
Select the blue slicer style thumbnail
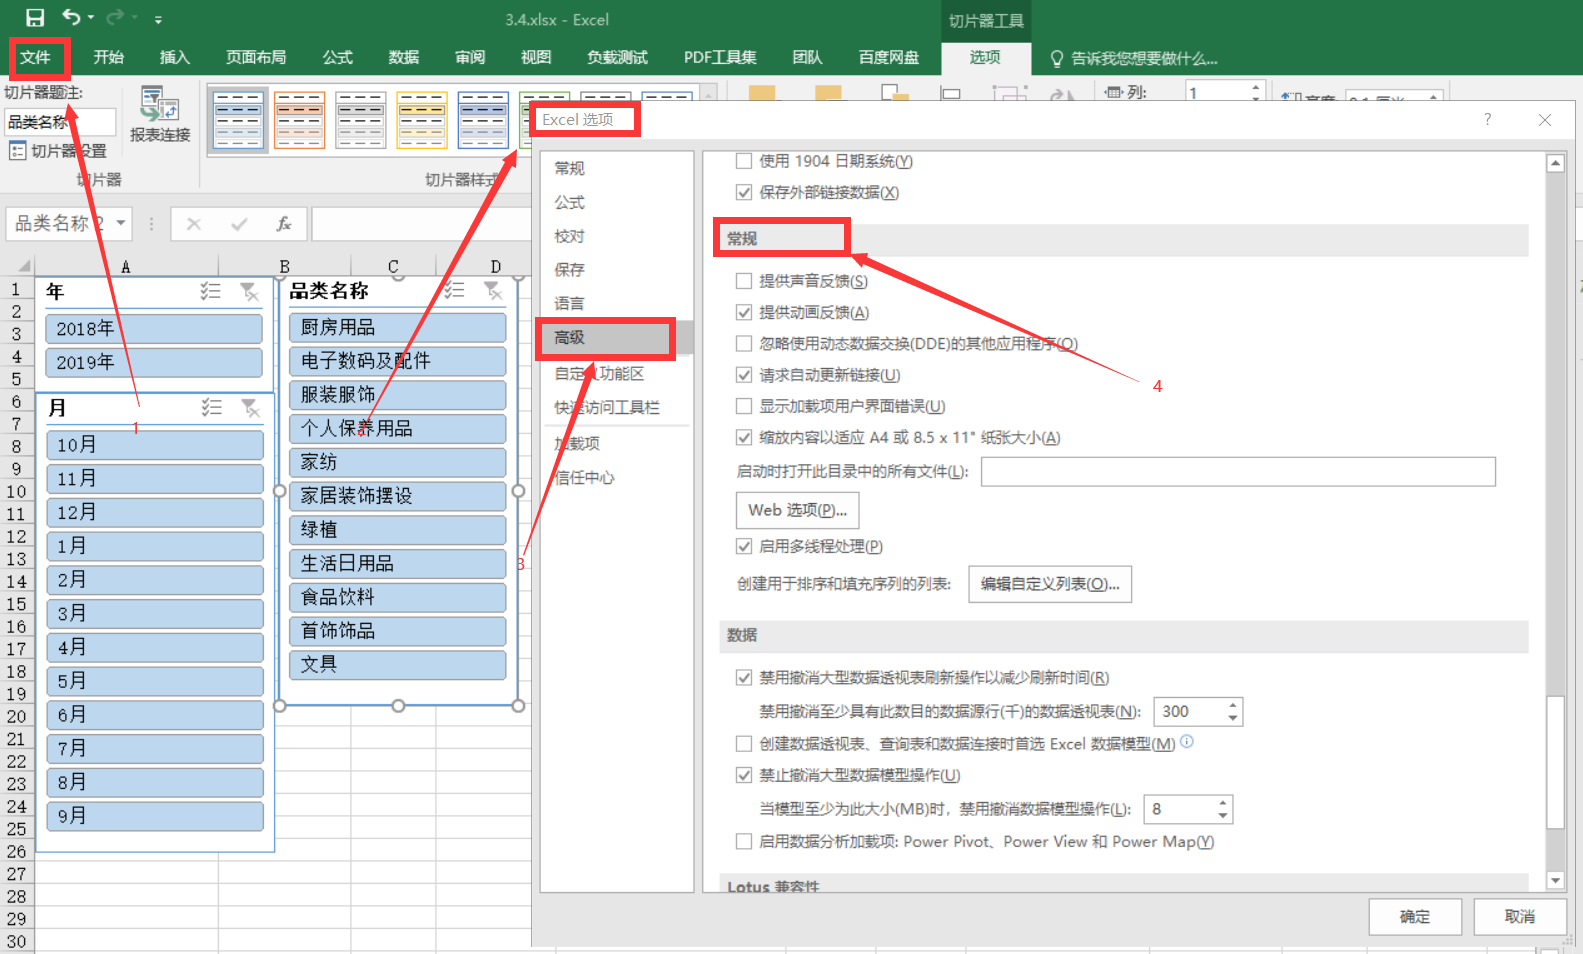[x=238, y=120]
